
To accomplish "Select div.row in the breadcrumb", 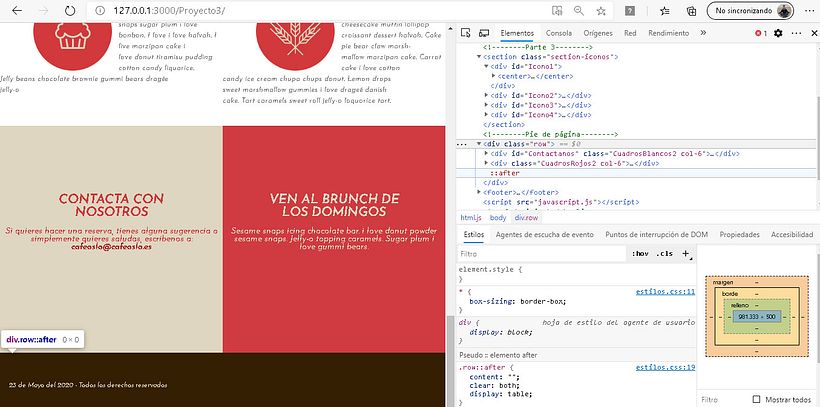I will click(526, 218).
